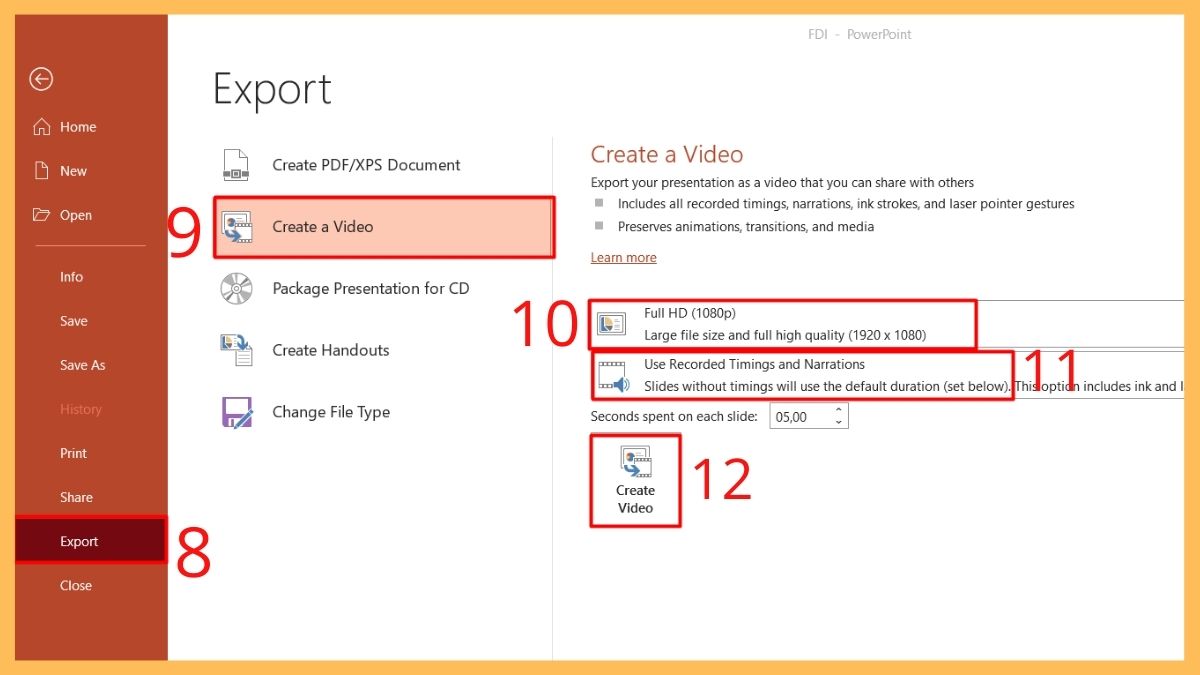Click Close in the sidebar

pos(75,585)
